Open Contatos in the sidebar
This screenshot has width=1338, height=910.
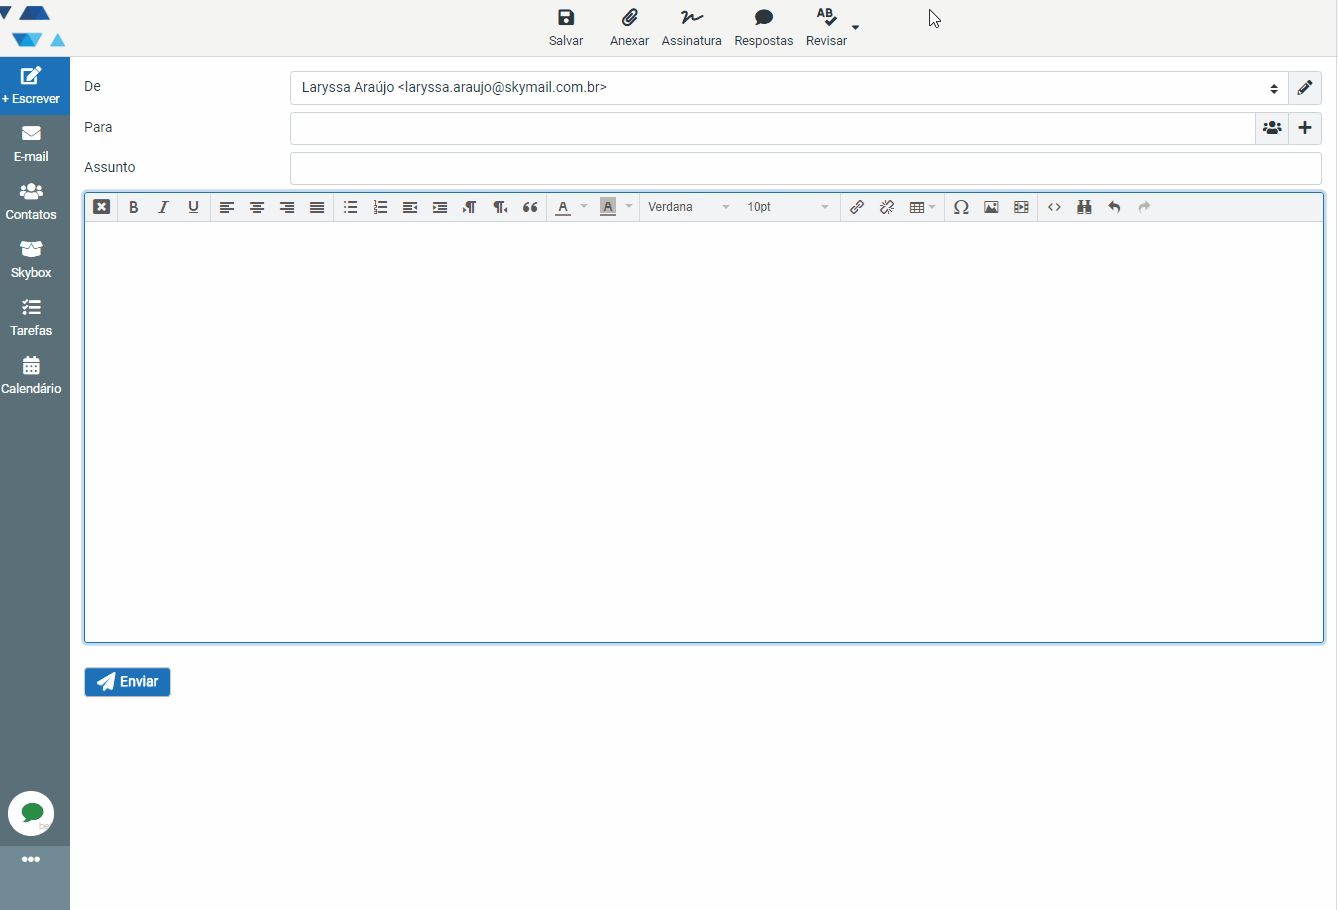click(x=31, y=202)
